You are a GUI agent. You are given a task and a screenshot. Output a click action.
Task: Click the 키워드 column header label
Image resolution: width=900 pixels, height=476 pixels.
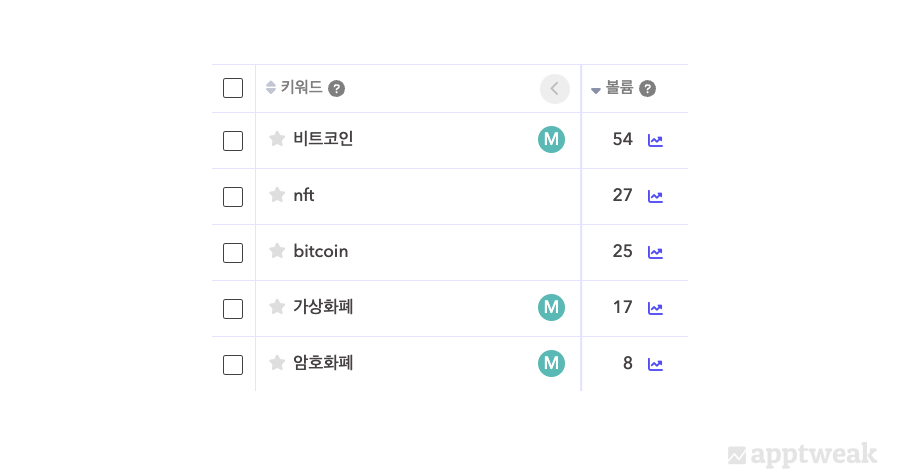pyautogui.click(x=301, y=88)
